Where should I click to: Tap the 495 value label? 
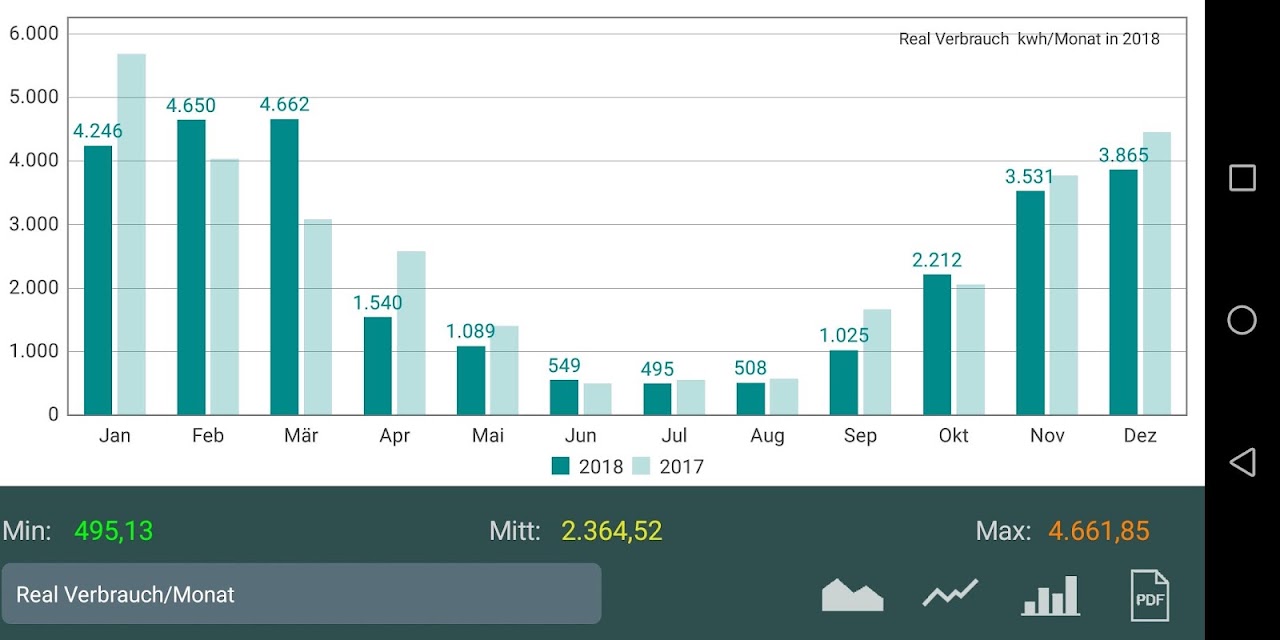657,370
